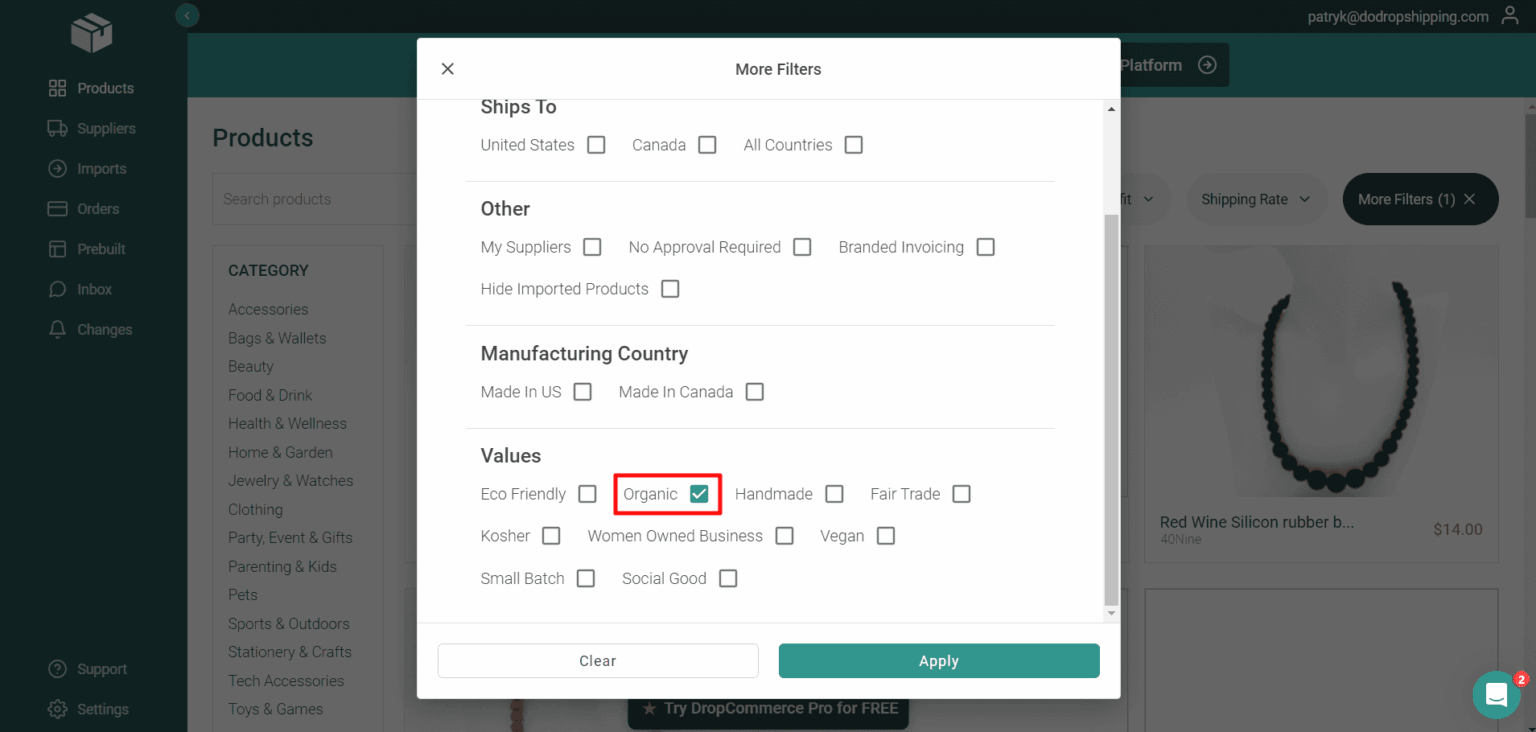Screen dimensions: 1536x732
Task: Open the Suppliers section from the sidebar
Action: tap(58, 128)
